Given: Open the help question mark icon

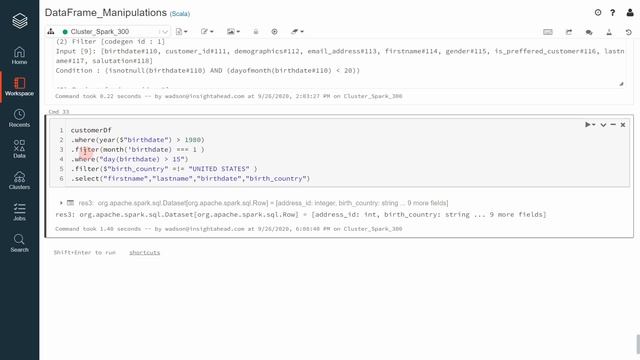Looking at the screenshot, I should 613,13.
